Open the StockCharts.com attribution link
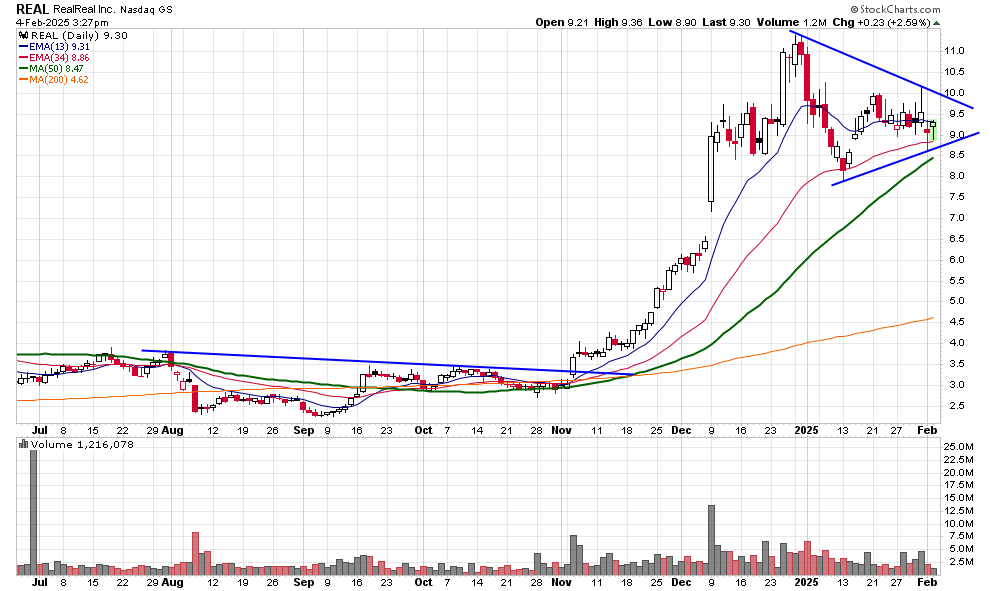 [895, 9]
